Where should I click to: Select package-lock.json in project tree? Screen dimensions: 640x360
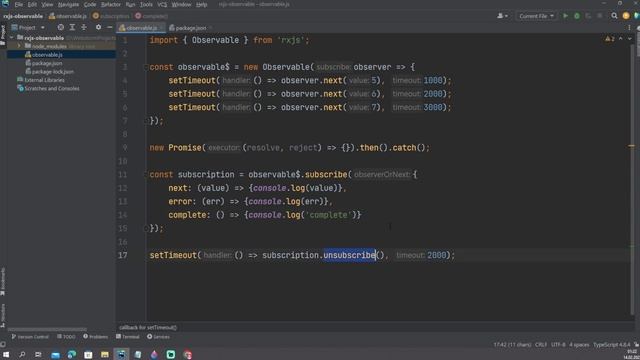pyautogui.click(x=53, y=71)
